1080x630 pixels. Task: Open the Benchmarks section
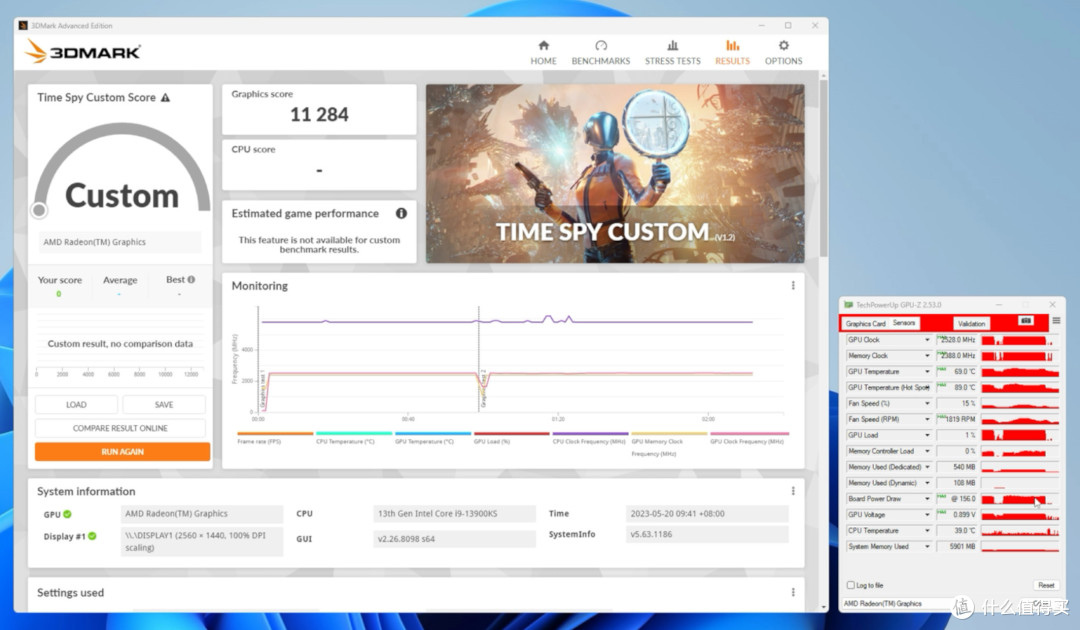(601, 52)
